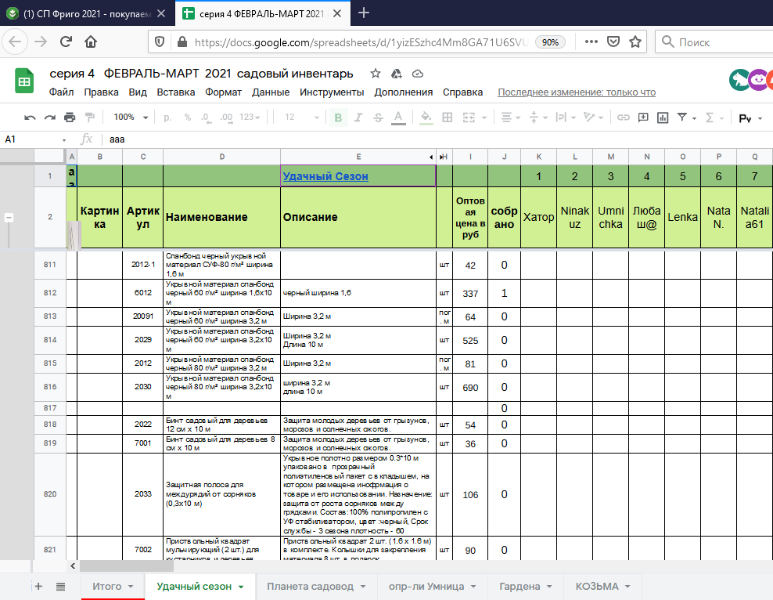This screenshot has height=600, width=773.
Task: Collapse the row group minus button
Action: pyautogui.click(x=10, y=217)
